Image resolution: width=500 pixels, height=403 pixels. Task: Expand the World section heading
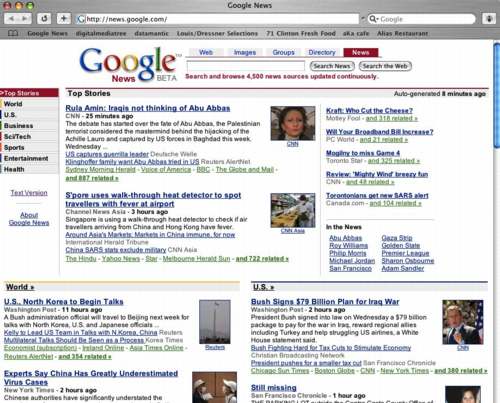point(20,287)
